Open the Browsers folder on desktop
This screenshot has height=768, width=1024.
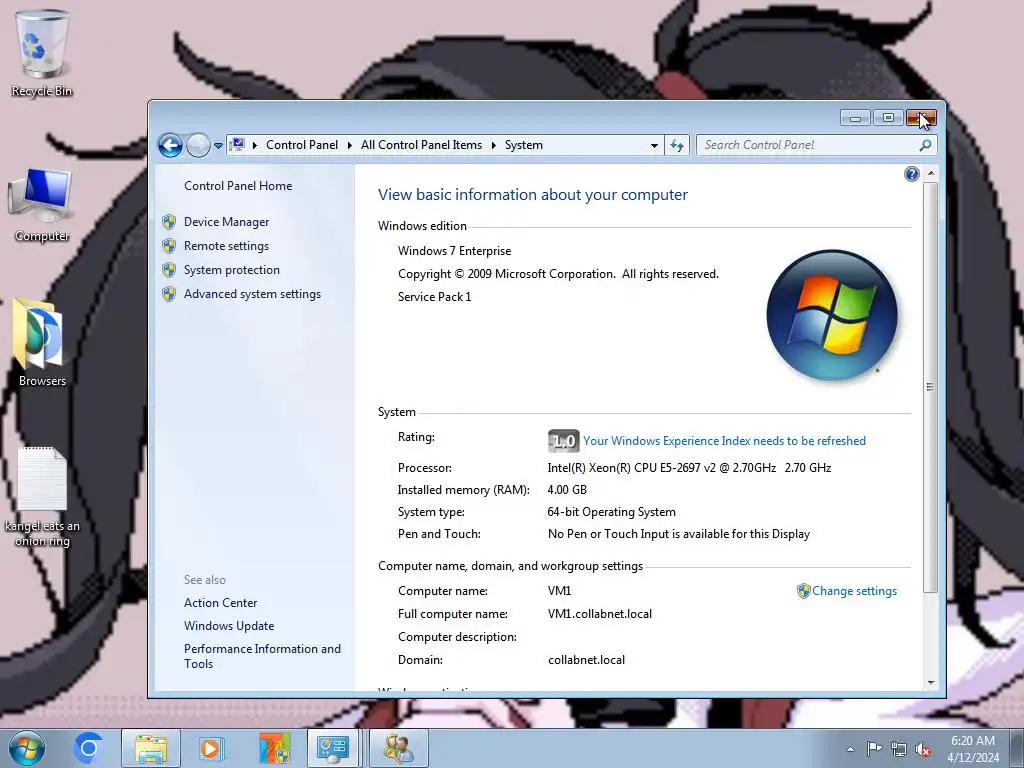42,343
